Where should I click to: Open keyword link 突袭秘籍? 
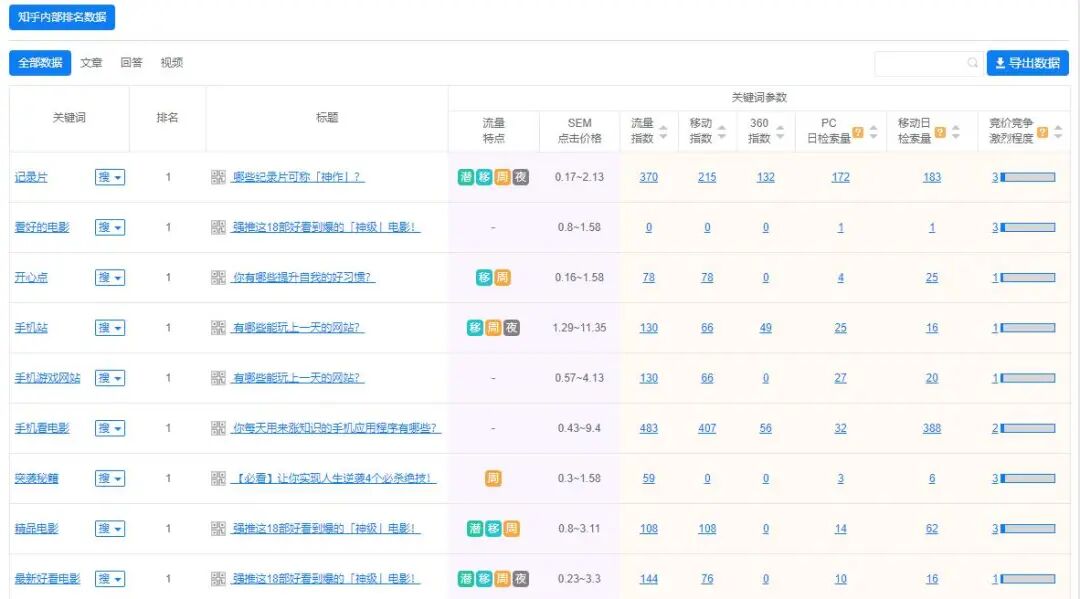(x=37, y=479)
